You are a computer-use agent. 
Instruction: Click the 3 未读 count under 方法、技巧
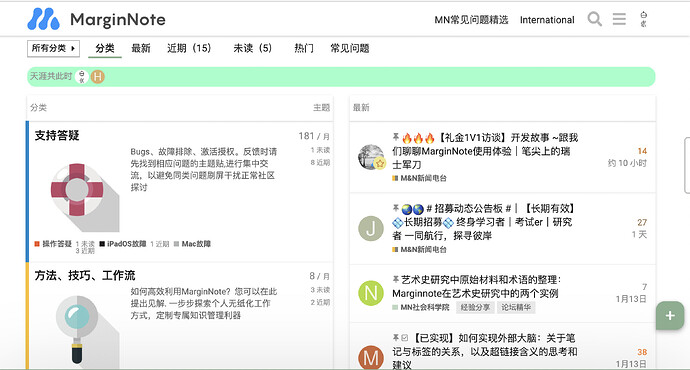320,290
